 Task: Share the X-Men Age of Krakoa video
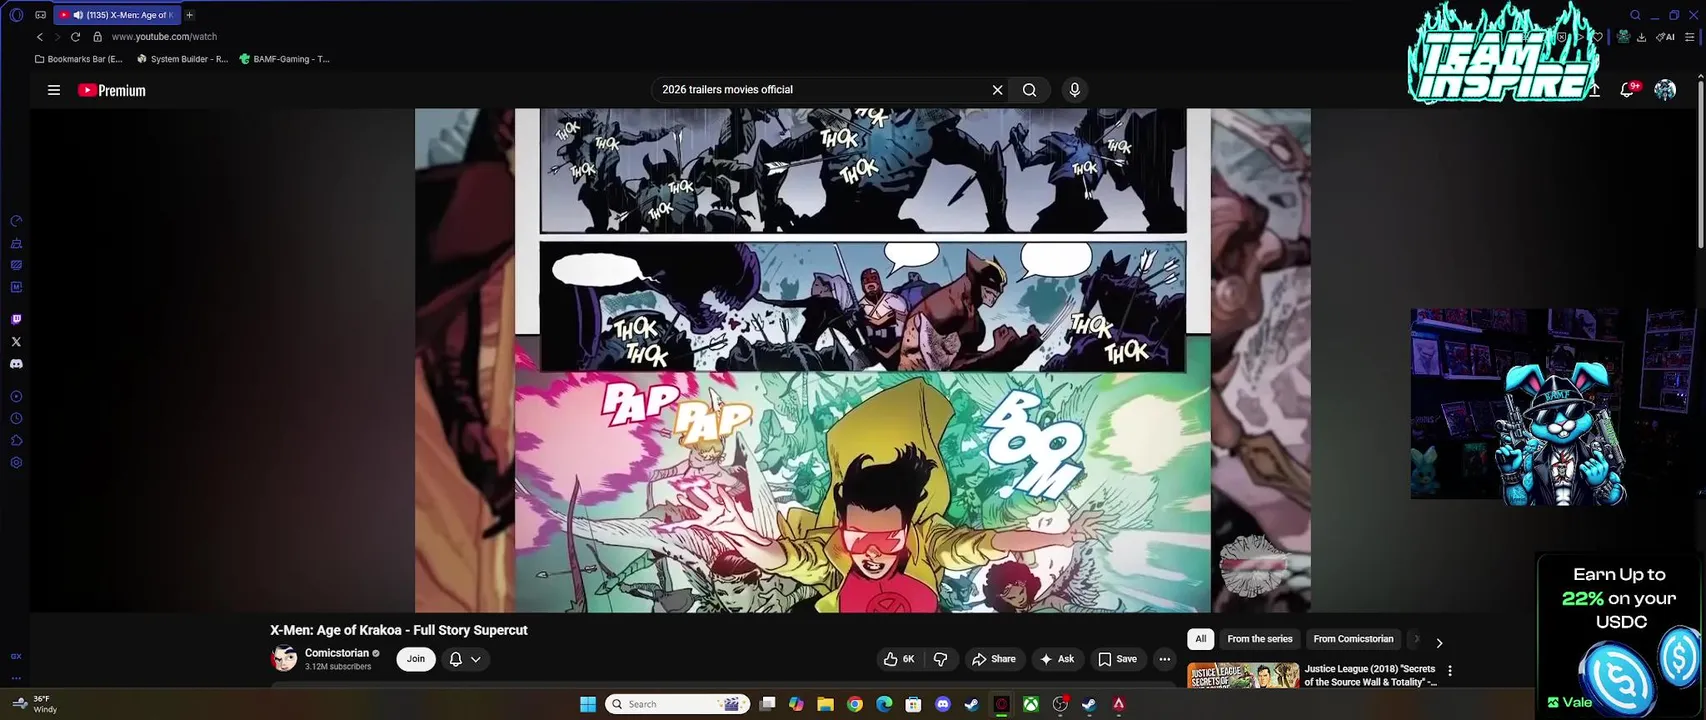[993, 659]
